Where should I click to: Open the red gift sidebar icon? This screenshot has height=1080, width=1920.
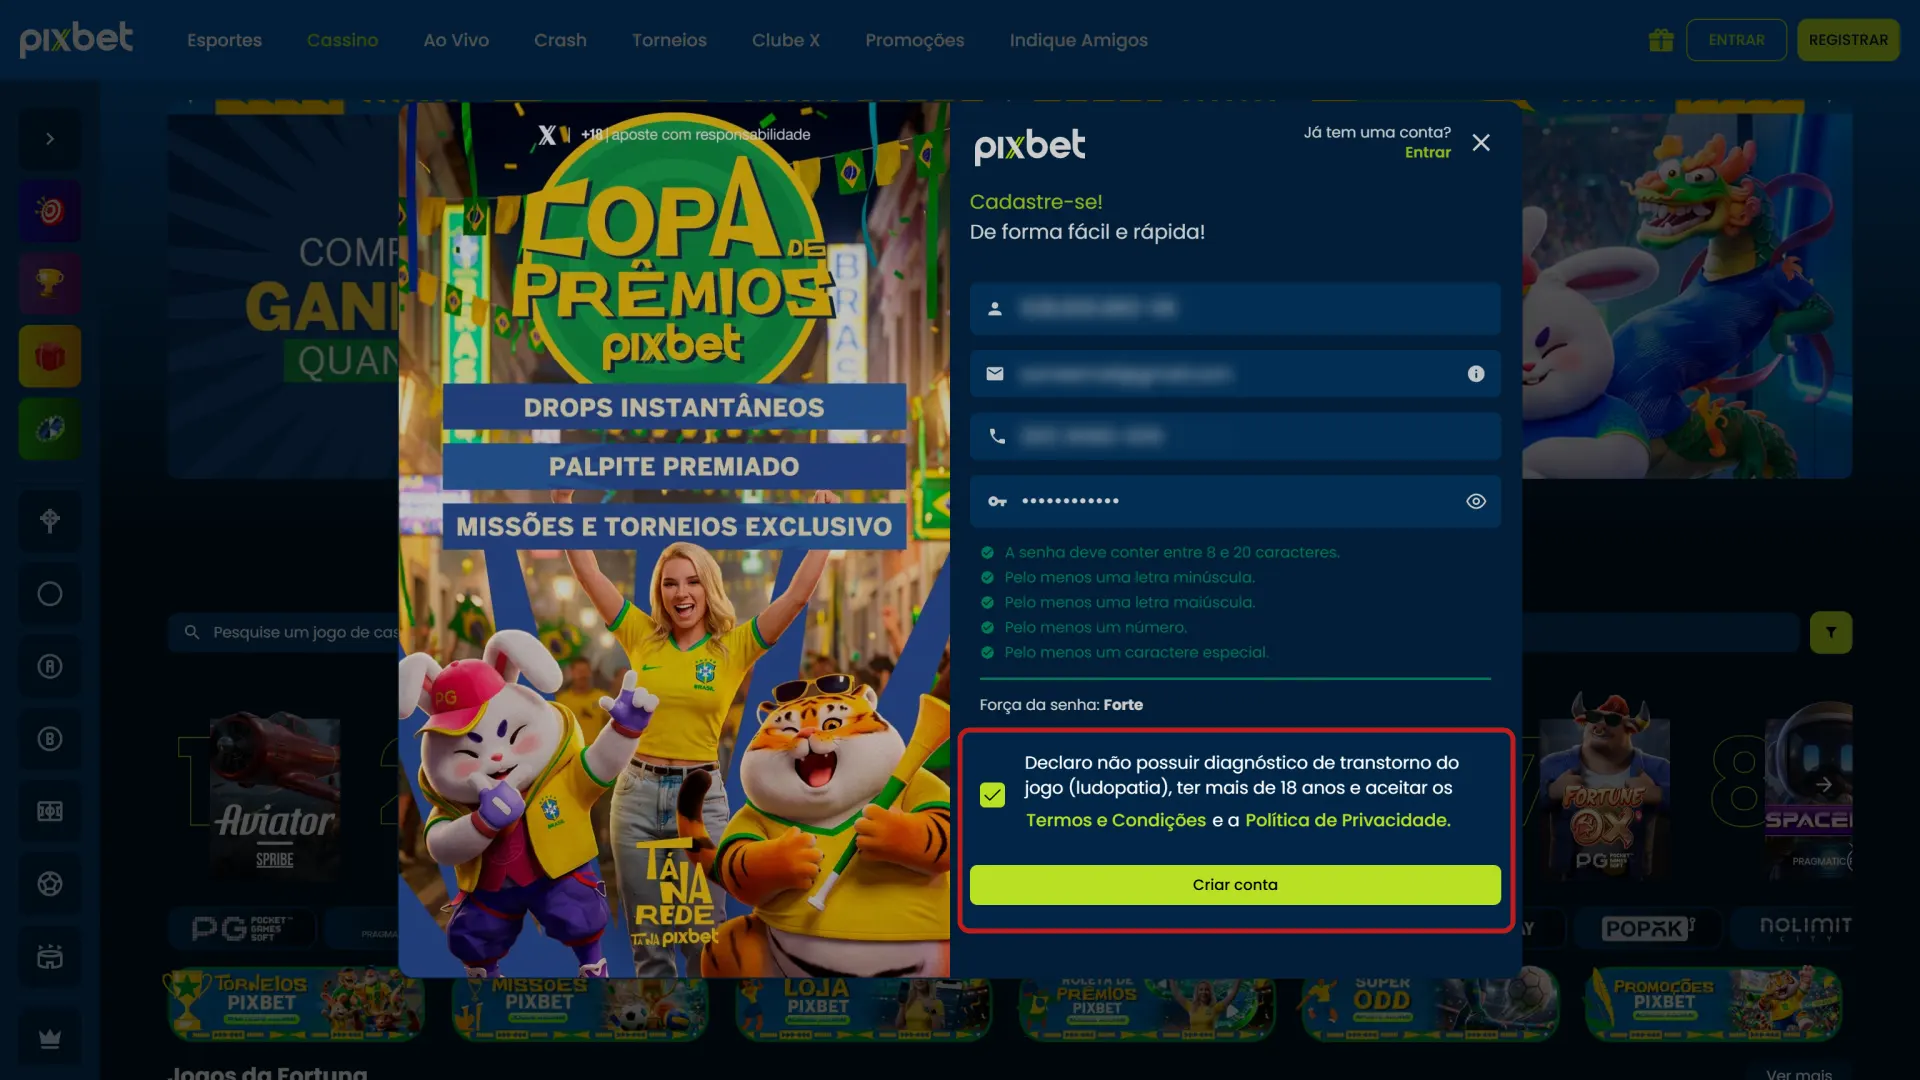click(x=50, y=356)
